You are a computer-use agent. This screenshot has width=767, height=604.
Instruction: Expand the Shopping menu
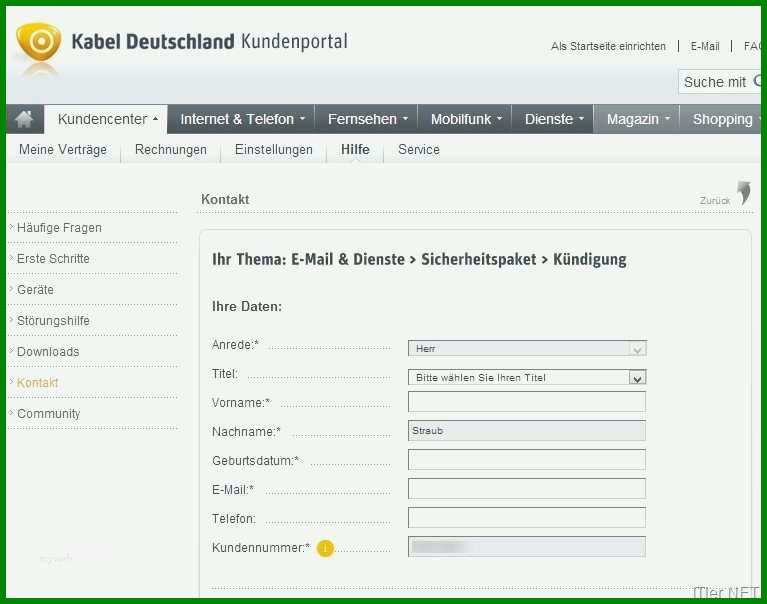pyautogui.click(x=723, y=119)
